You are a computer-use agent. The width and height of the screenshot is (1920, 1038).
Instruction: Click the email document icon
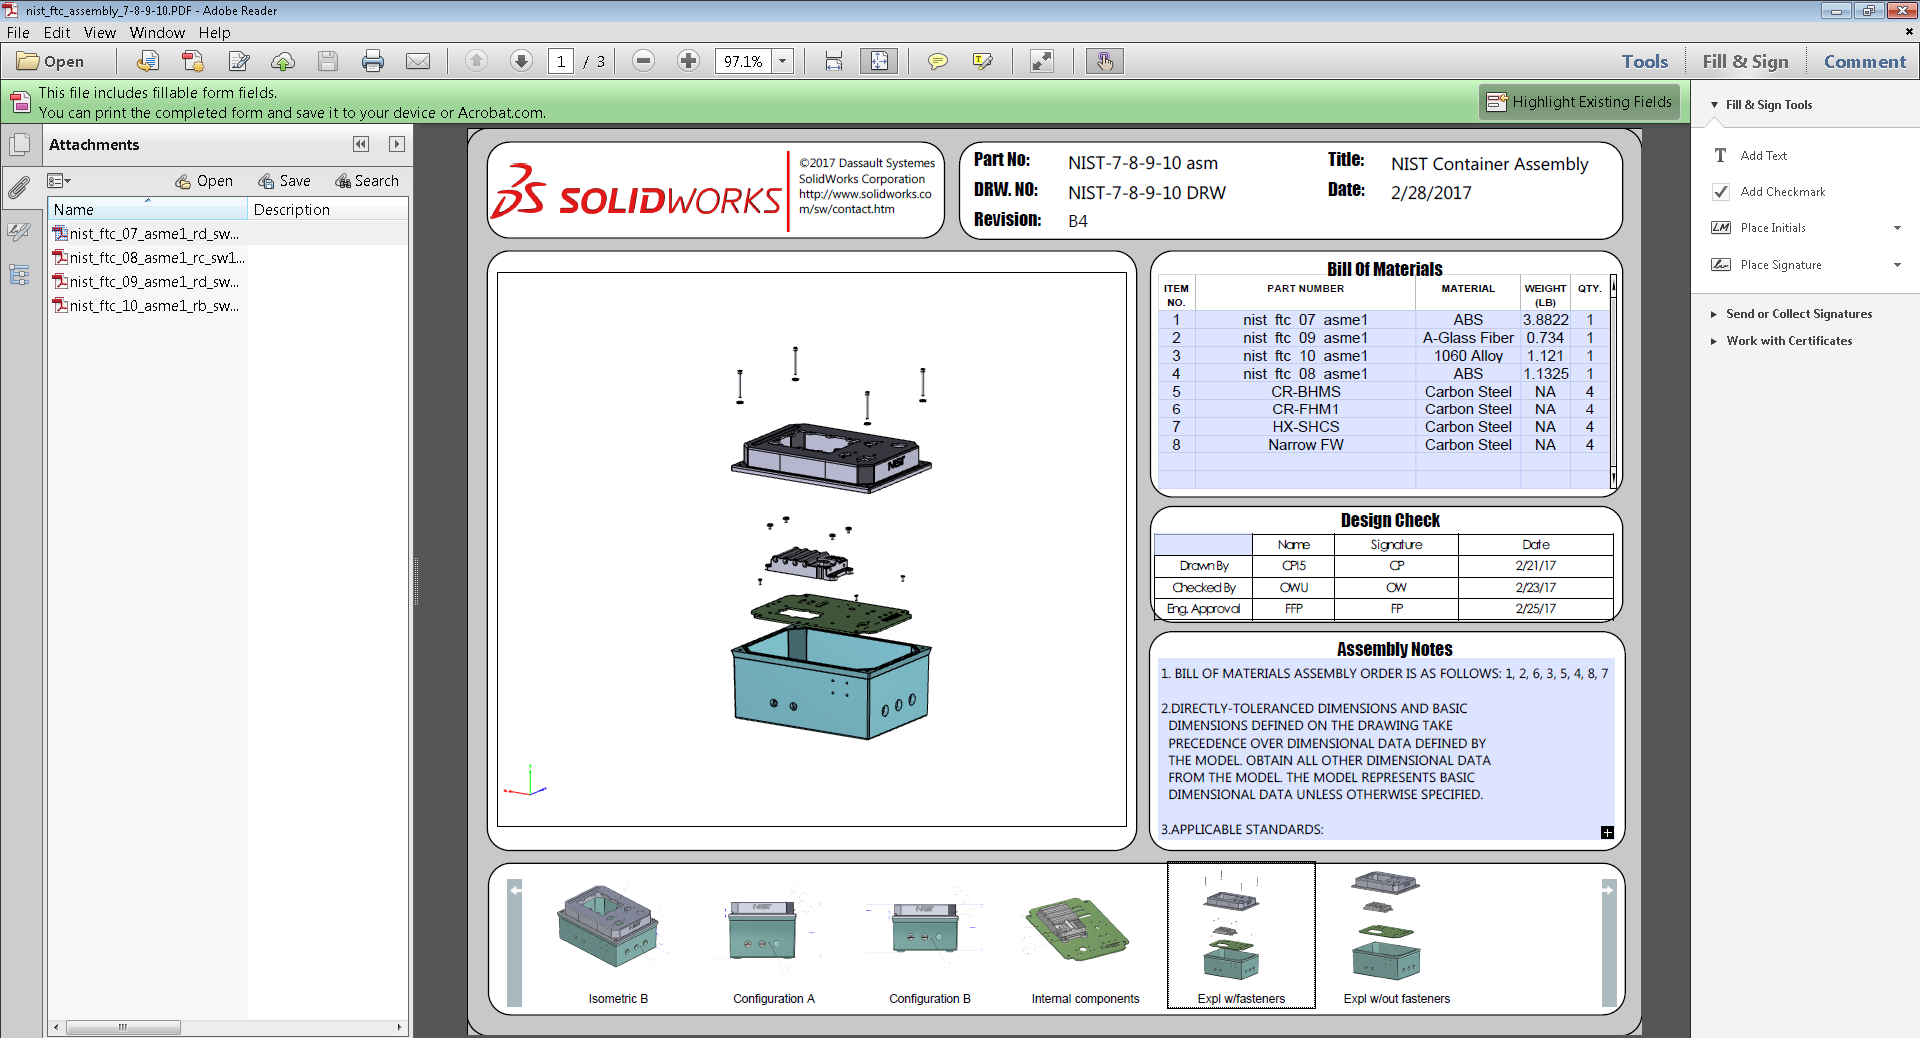[418, 61]
